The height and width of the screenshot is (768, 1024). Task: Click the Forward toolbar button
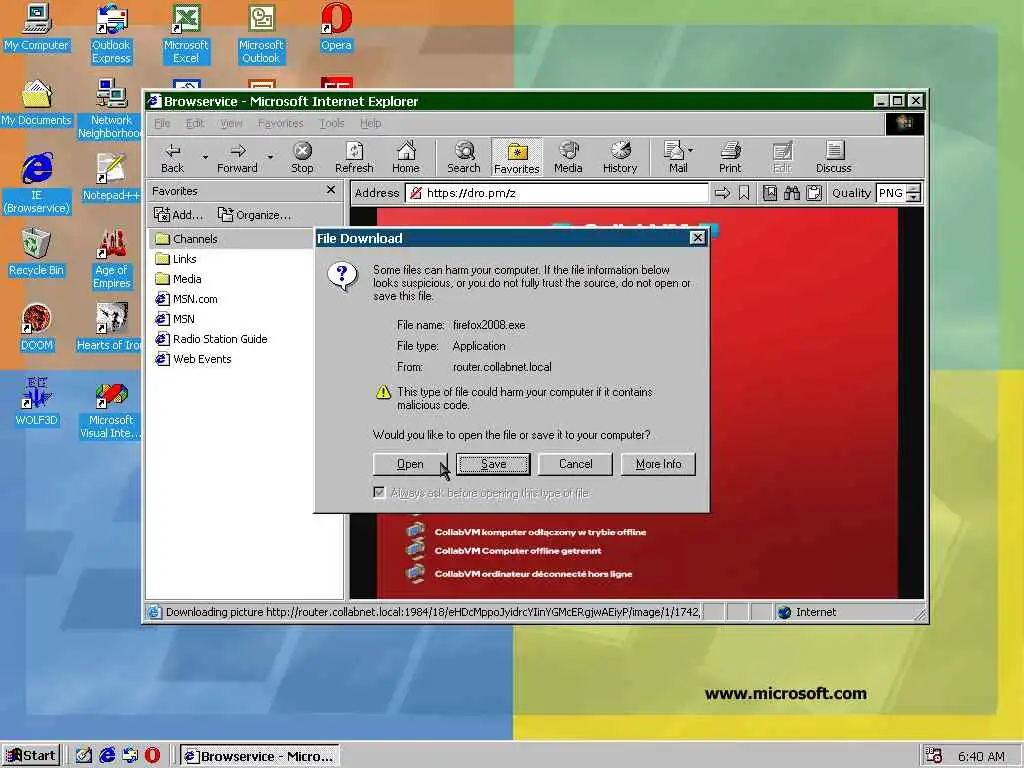(237, 158)
